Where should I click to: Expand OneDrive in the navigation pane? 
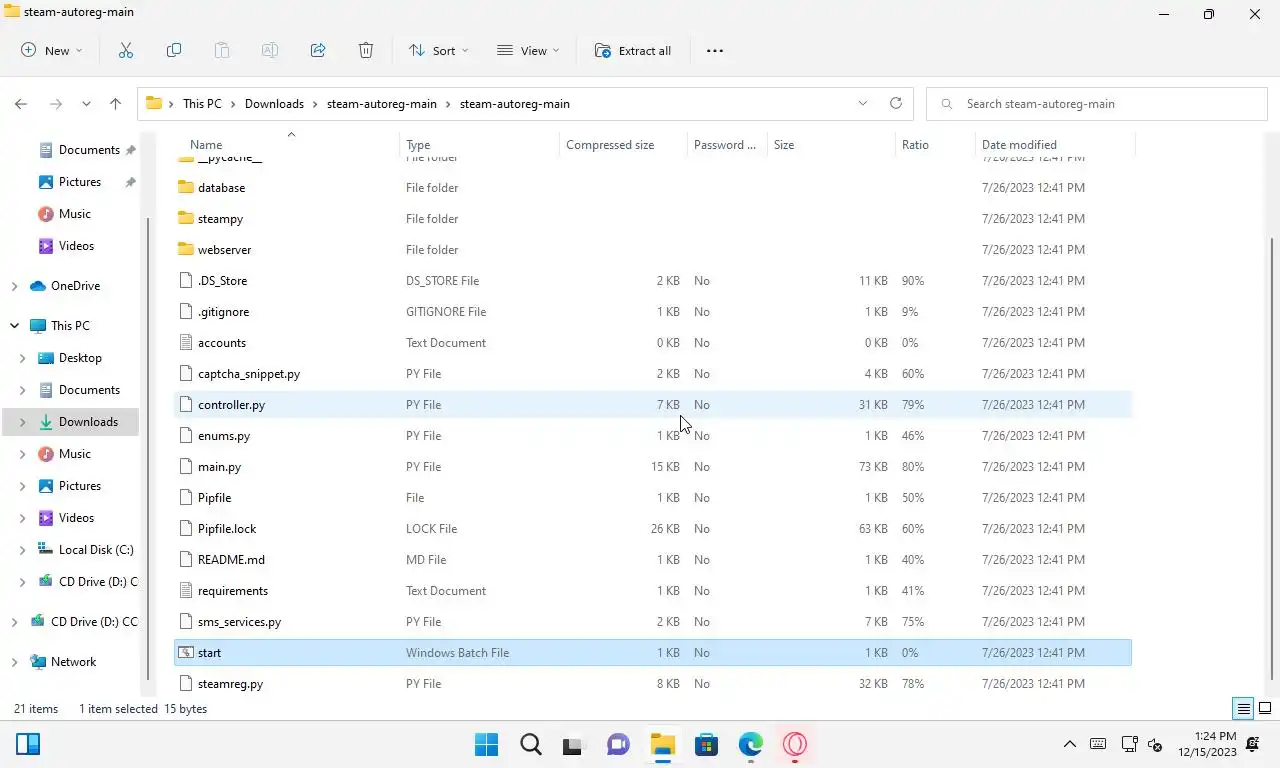14,286
